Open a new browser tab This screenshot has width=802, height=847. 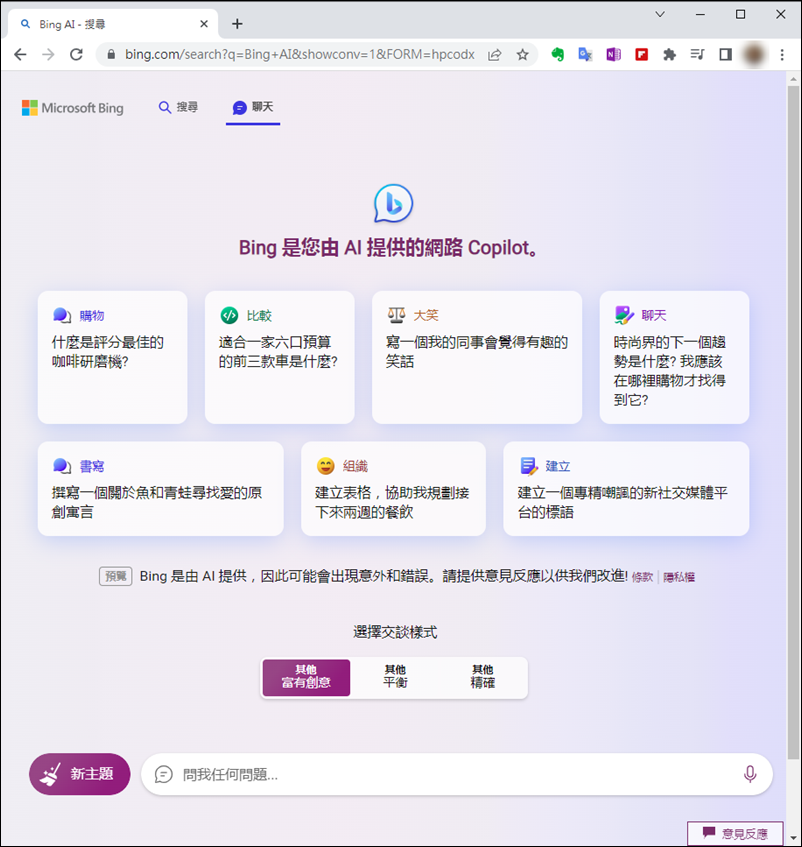coord(237,24)
